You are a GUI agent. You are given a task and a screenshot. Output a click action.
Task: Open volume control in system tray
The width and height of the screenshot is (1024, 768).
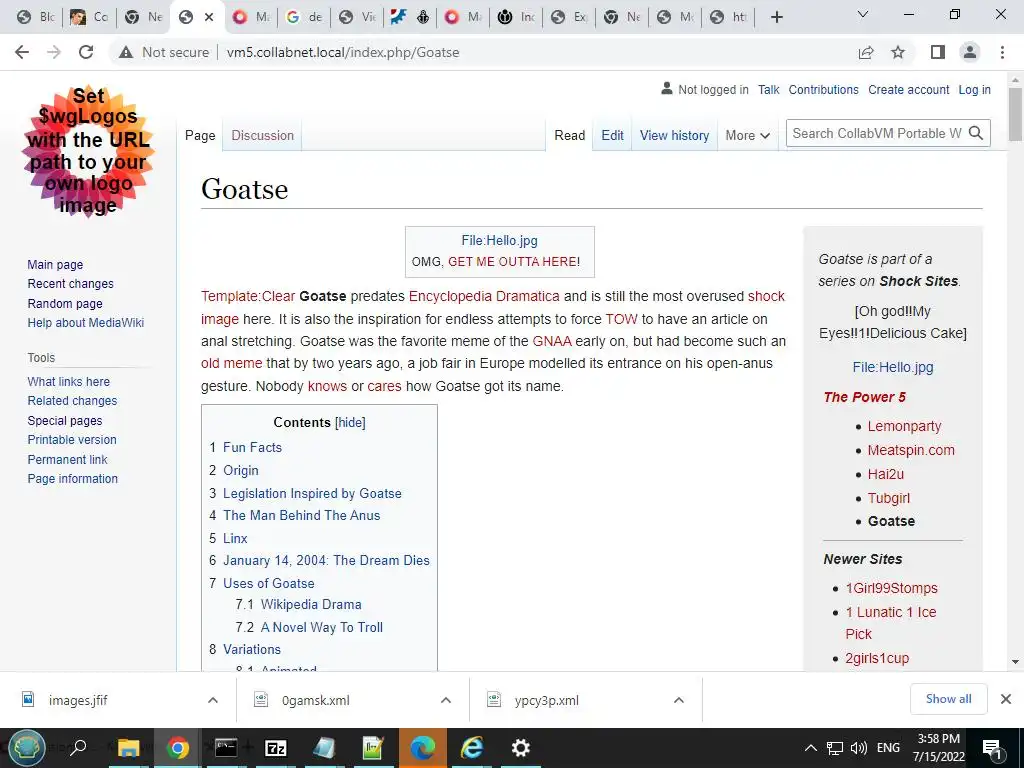pyautogui.click(x=859, y=748)
